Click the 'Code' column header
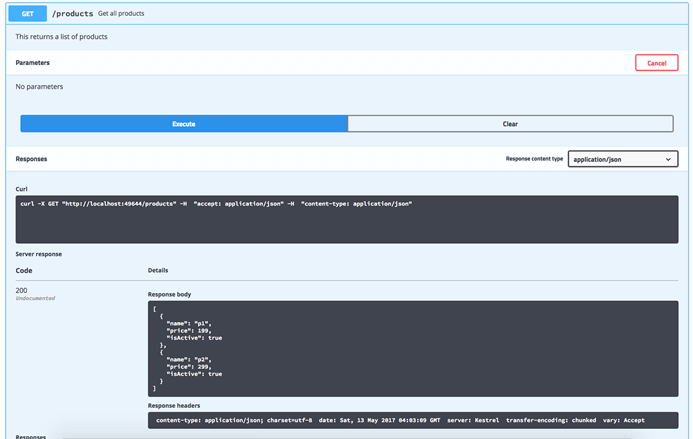693x439 pixels. point(24,271)
